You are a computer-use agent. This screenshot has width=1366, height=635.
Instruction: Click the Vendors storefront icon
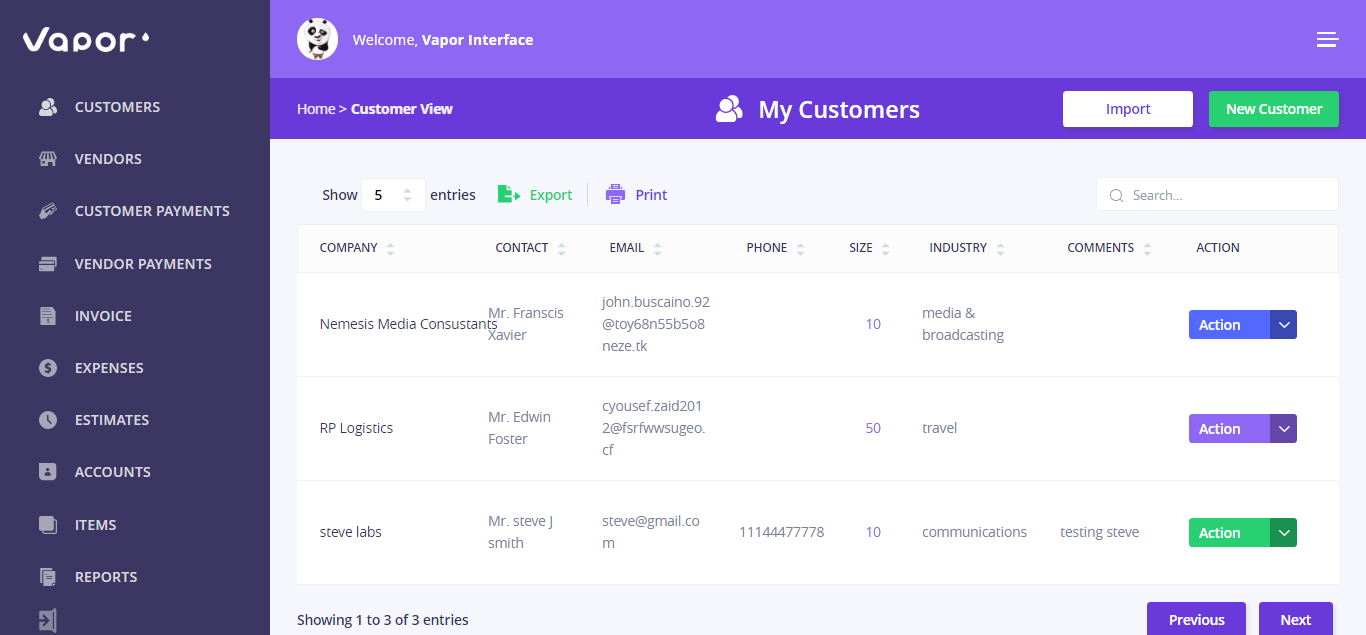tap(48, 159)
